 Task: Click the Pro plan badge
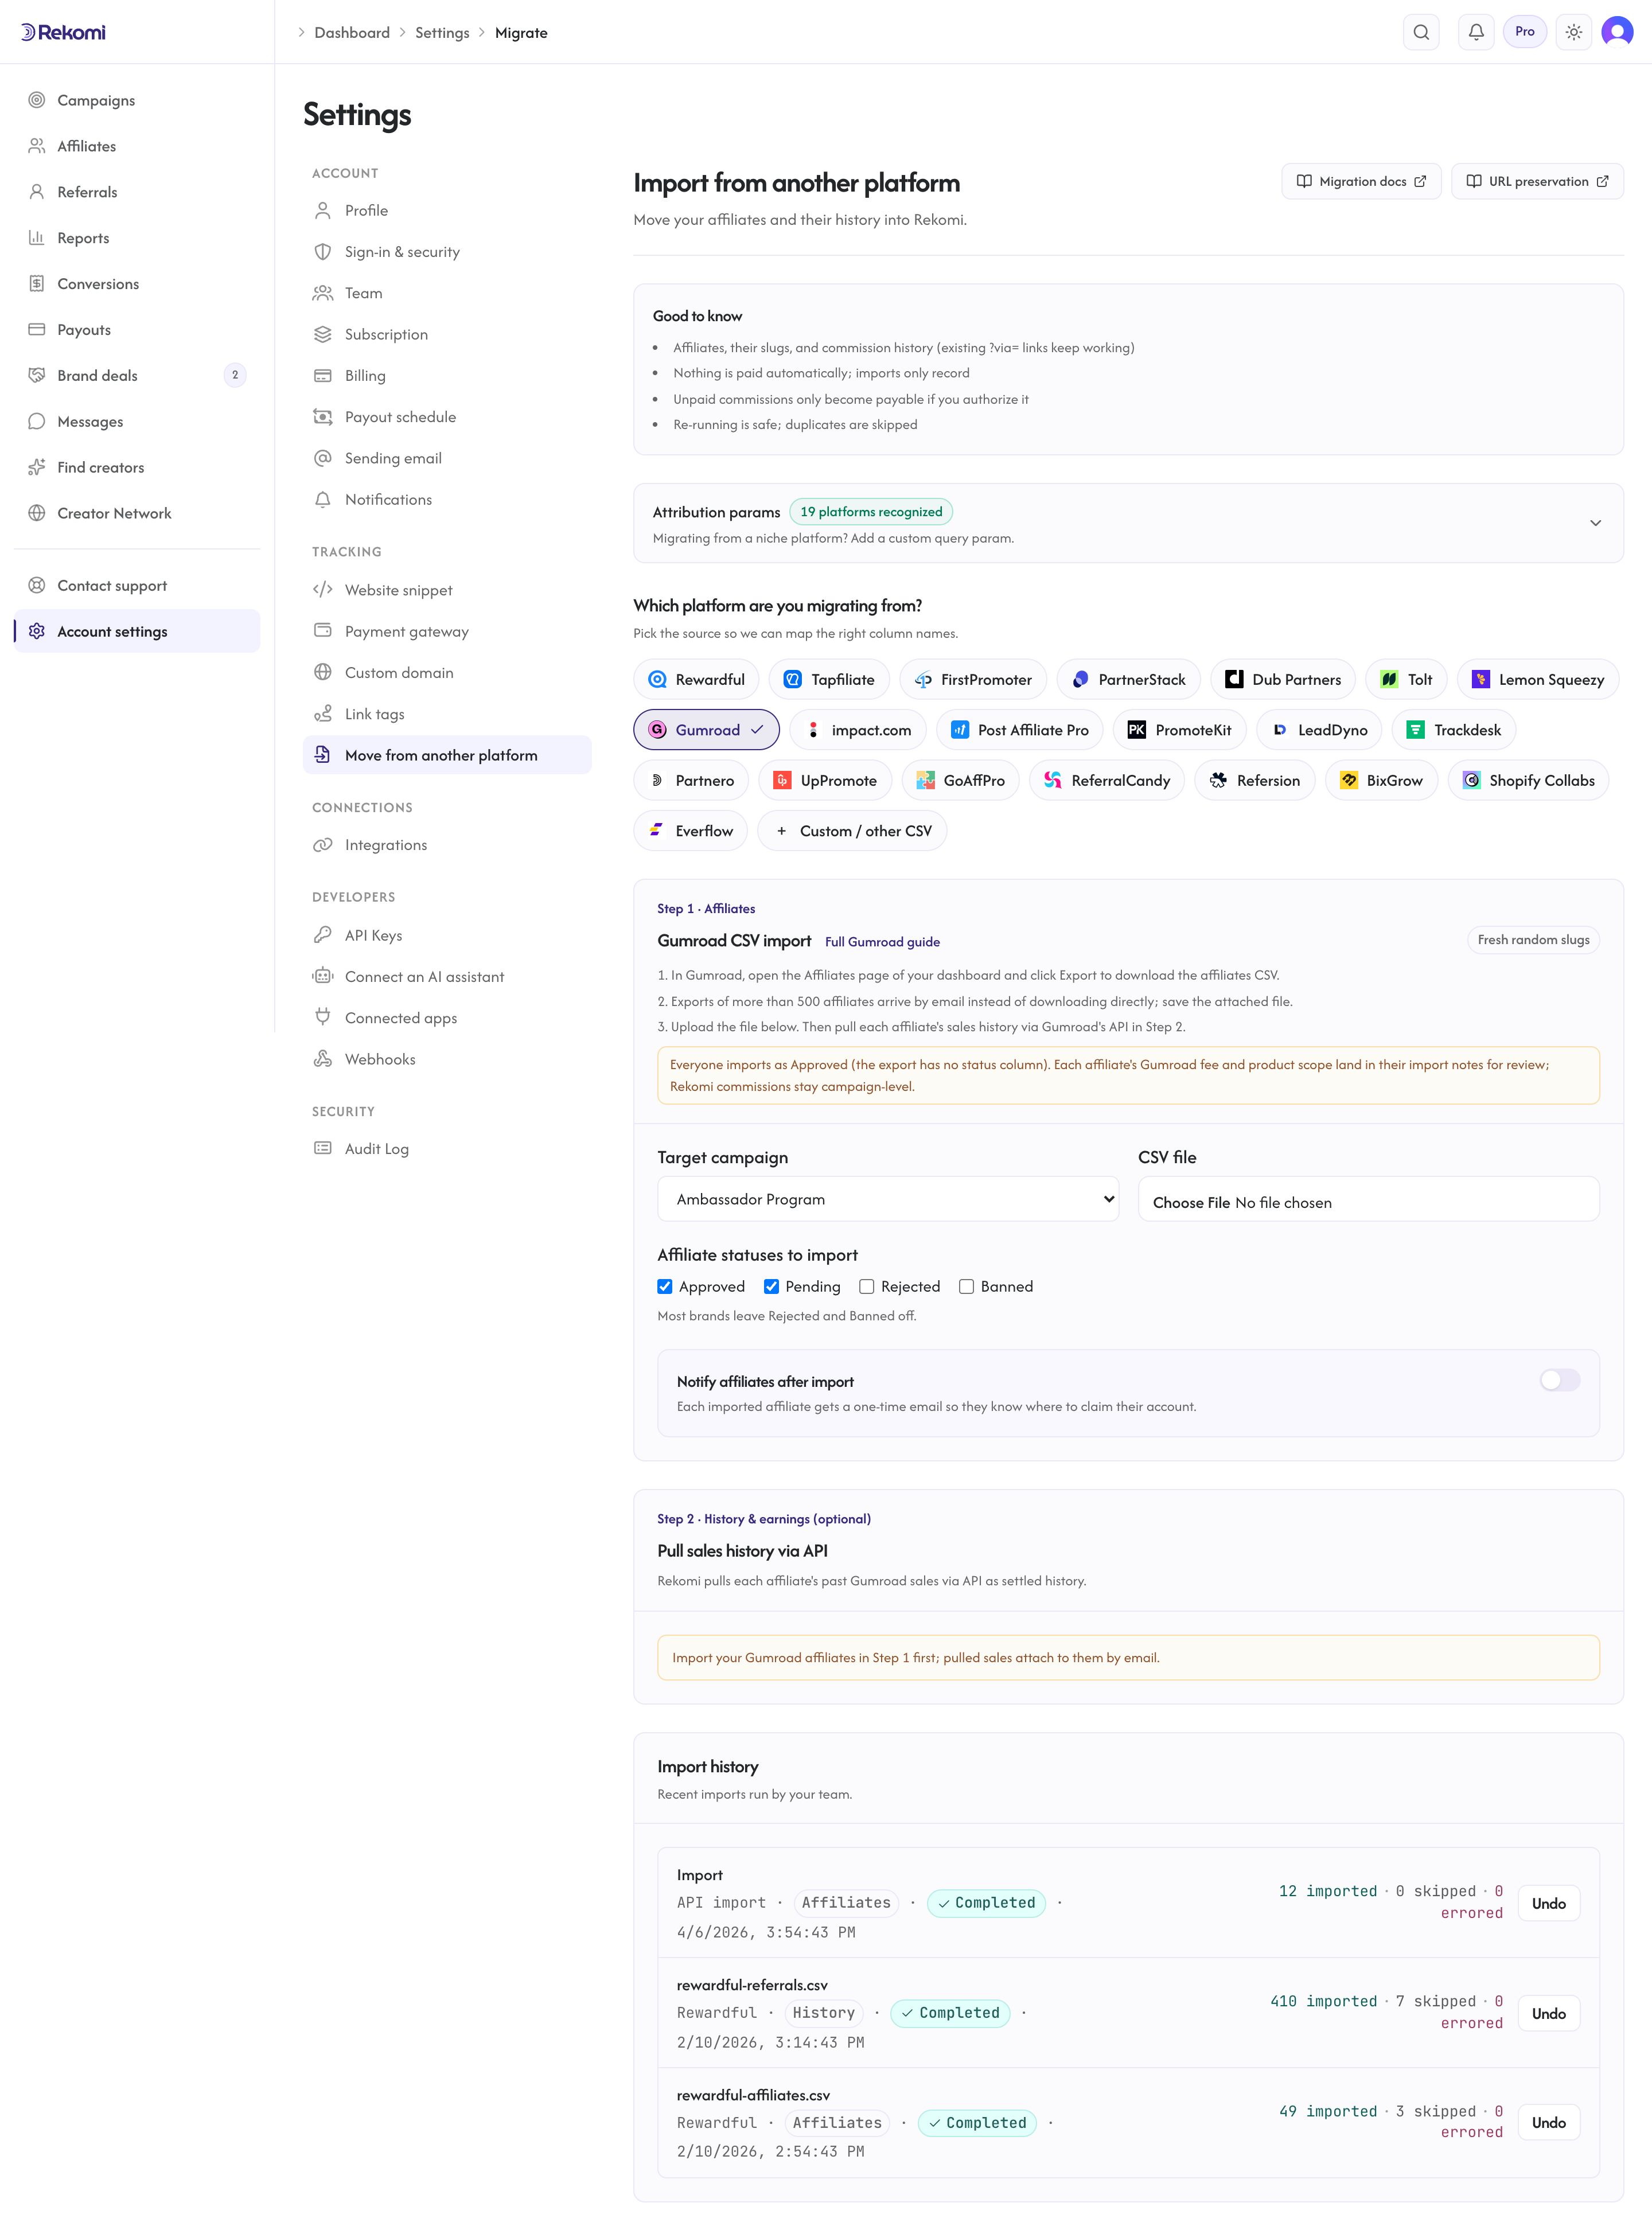[x=1524, y=32]
